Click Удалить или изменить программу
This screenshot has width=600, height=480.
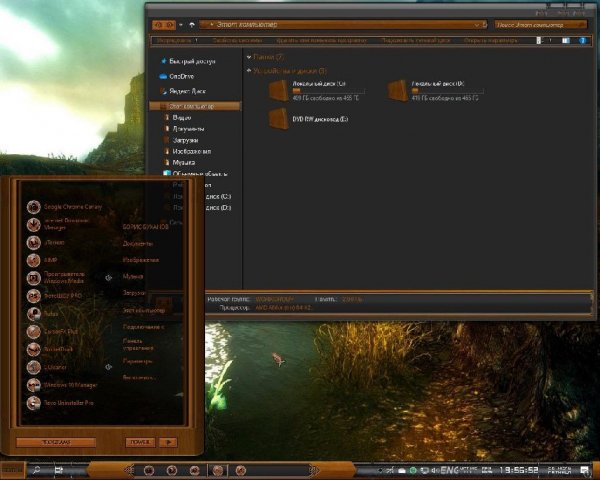pos(321,40)
